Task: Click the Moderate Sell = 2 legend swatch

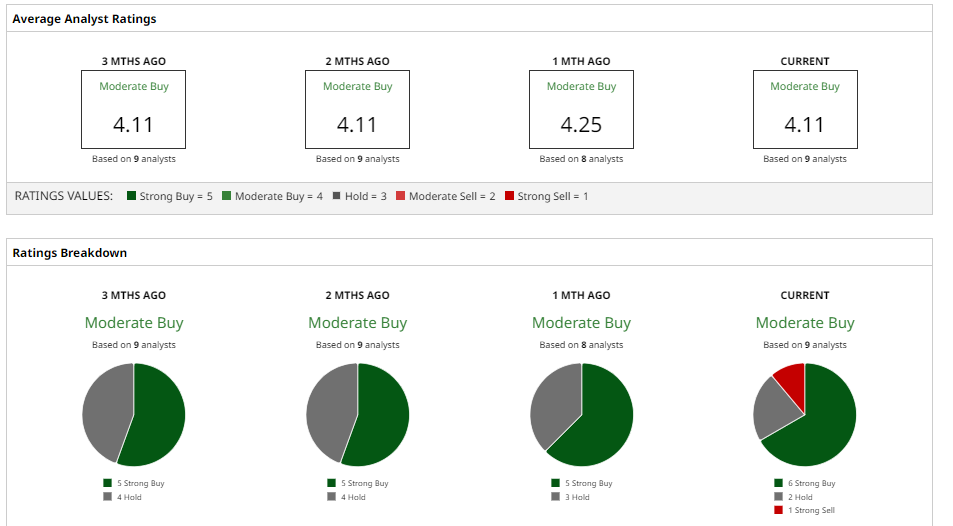Action: click(400, 197)
